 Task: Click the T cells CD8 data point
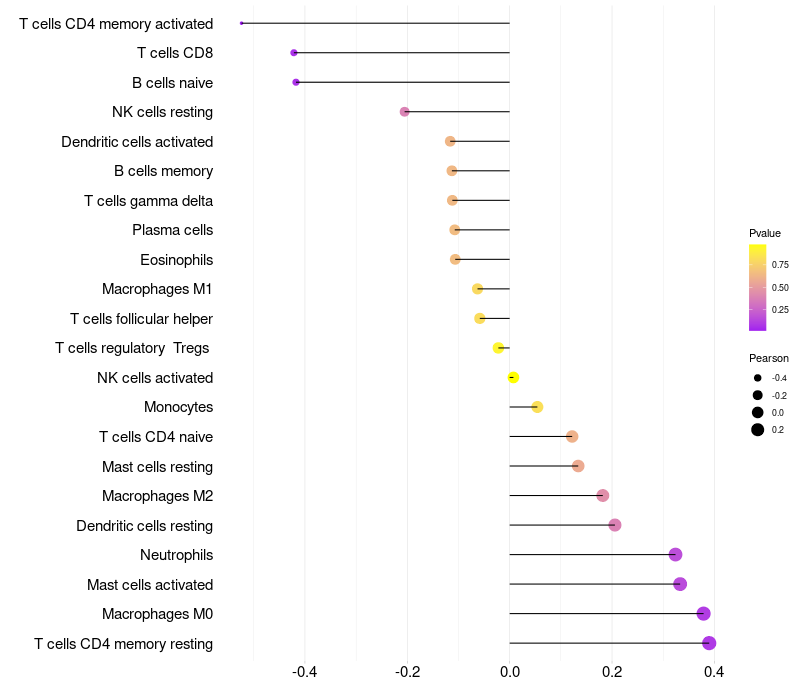click(294, 52)
